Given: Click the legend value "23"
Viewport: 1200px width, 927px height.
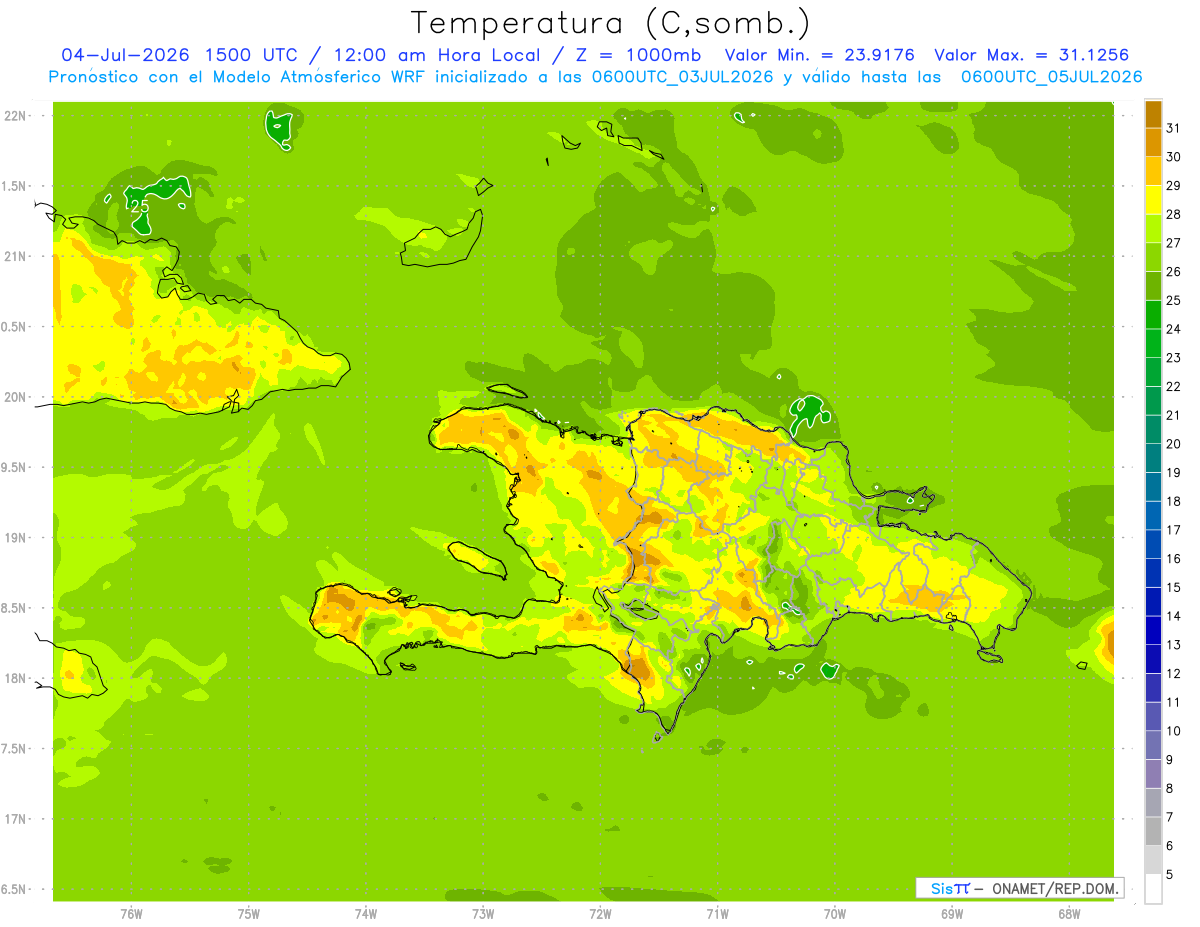Looking at the screenshot, I should pyautogui.click(x=1174, y=358).
